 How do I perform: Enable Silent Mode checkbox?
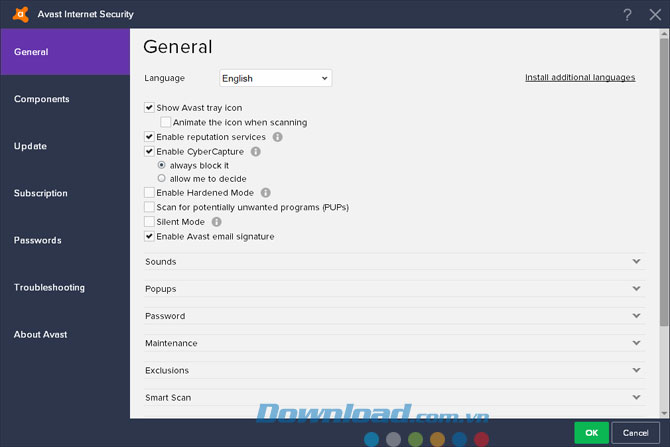point(149,222)
